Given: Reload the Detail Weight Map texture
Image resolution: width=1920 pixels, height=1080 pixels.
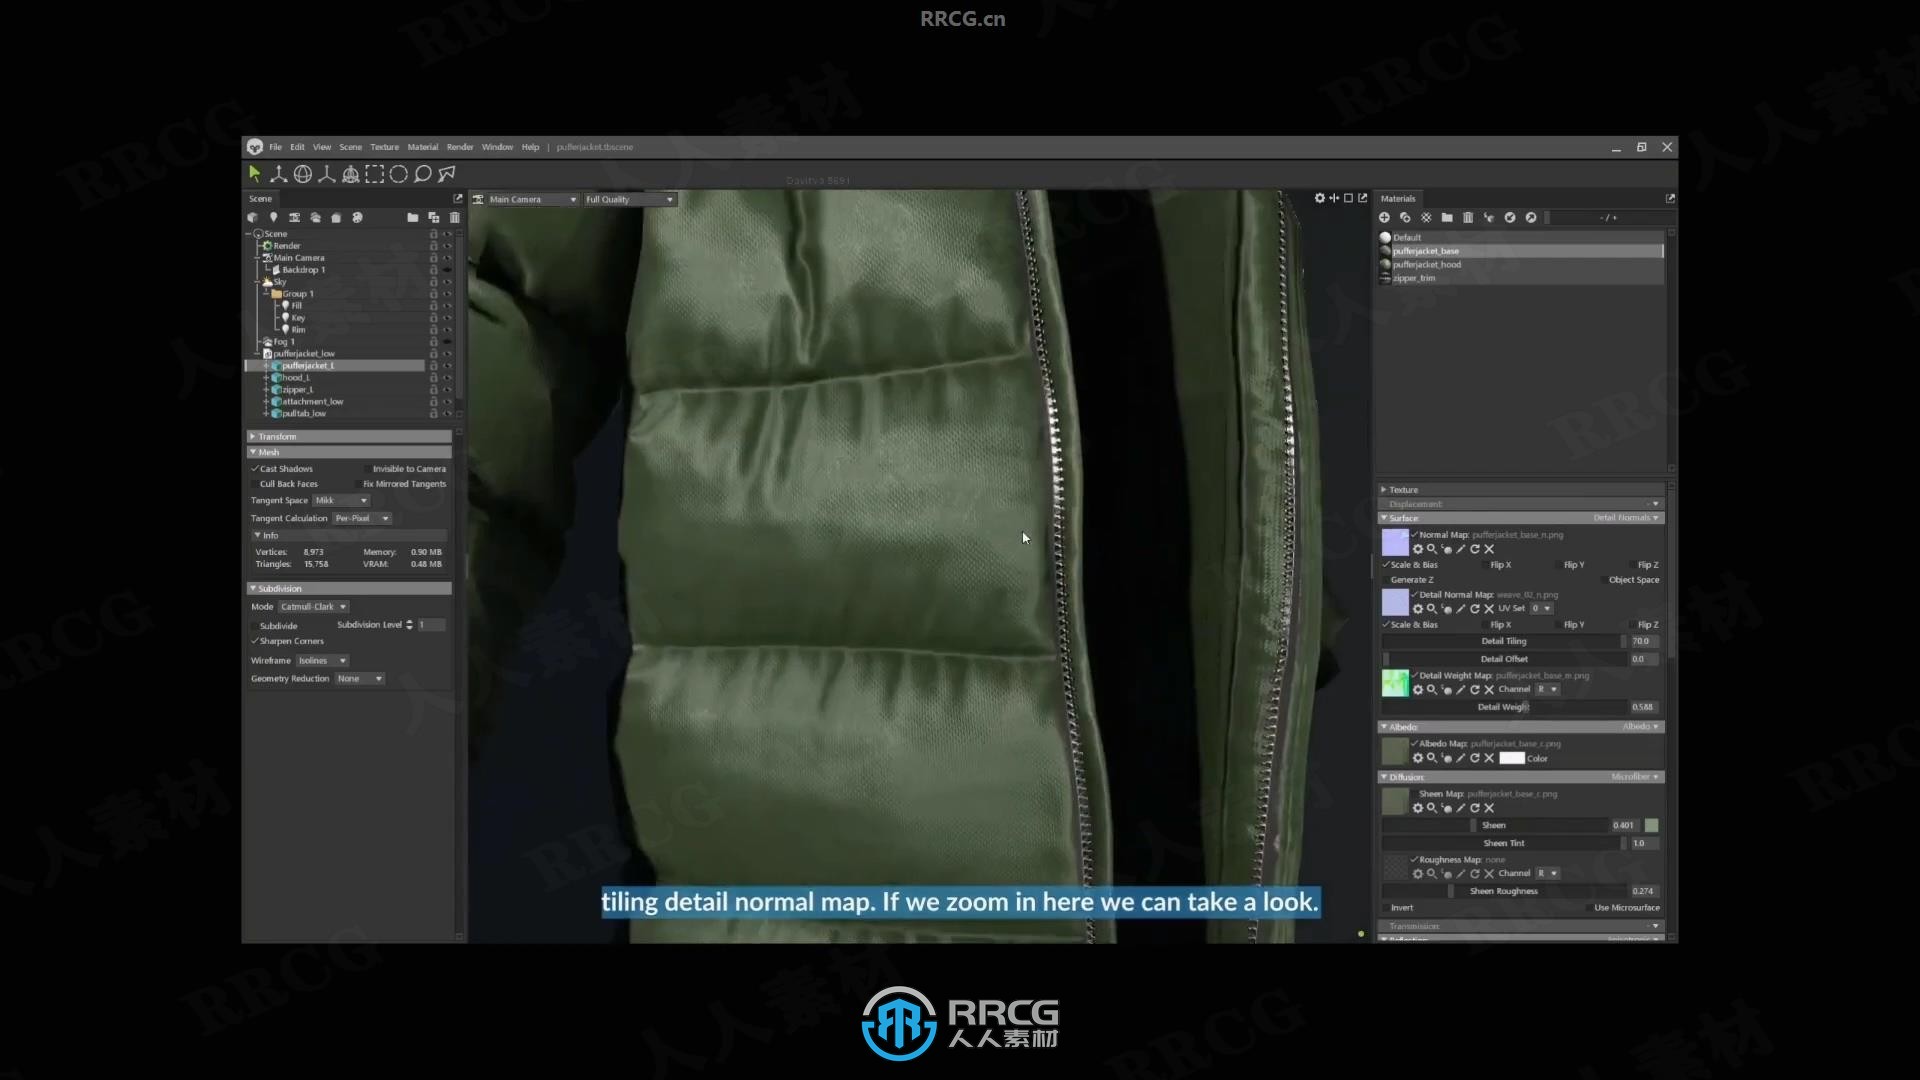Looking at the screenshot, I should (1474, 690).
